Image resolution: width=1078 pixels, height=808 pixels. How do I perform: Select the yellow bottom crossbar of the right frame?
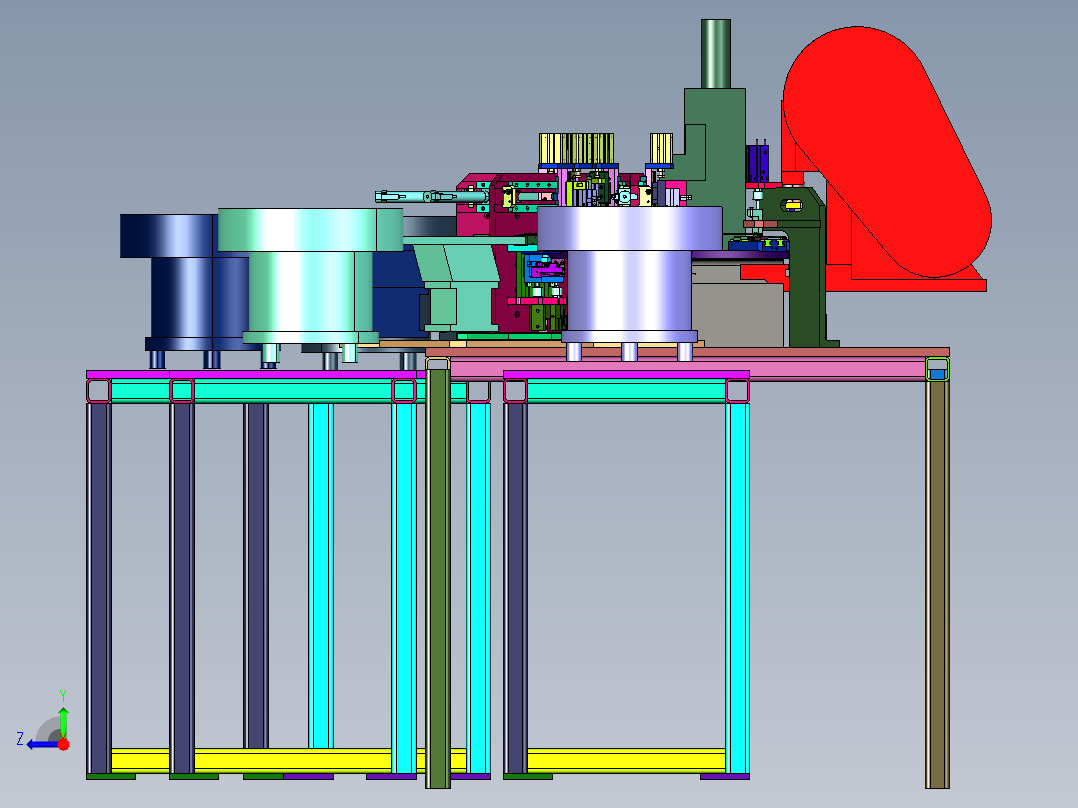coord(626,761)
